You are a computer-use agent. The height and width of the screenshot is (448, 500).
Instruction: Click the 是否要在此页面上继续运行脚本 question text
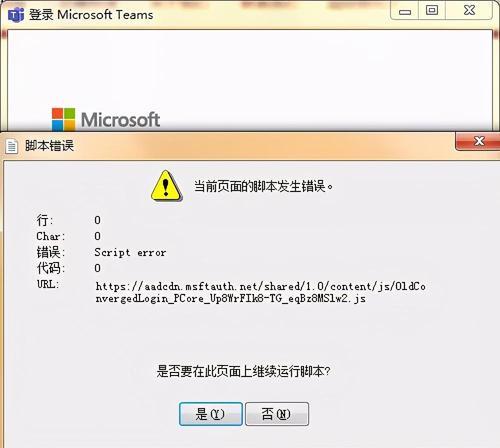click(244, 371)
